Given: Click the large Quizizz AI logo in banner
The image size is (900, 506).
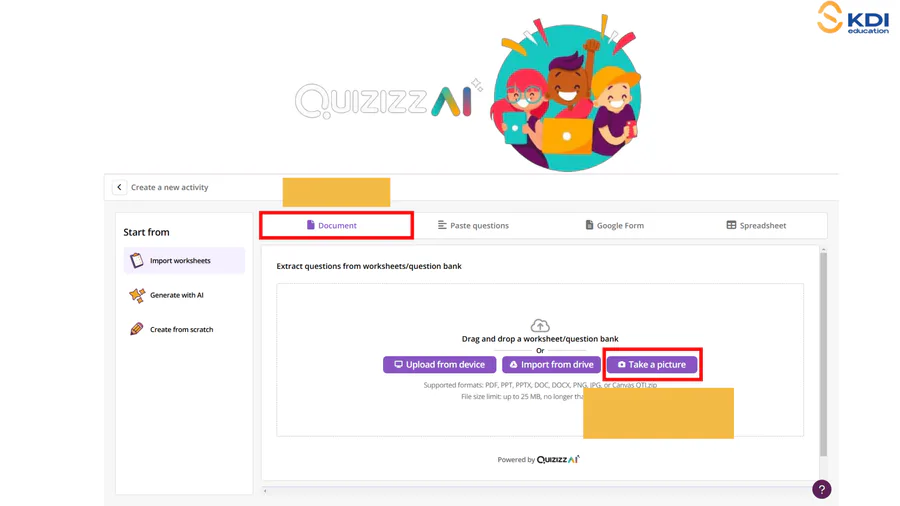Looking at the screenshot, I should (x=385, y=101).
